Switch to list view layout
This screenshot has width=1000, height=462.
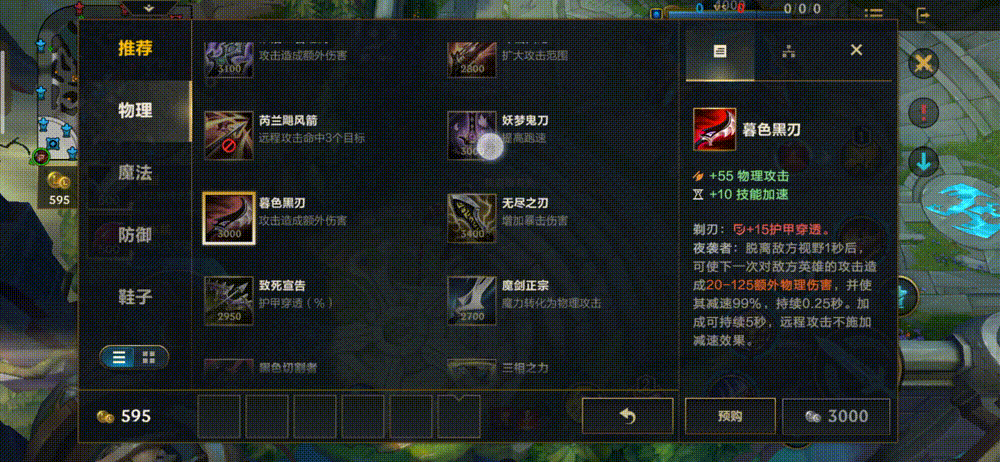coord(119,357)
